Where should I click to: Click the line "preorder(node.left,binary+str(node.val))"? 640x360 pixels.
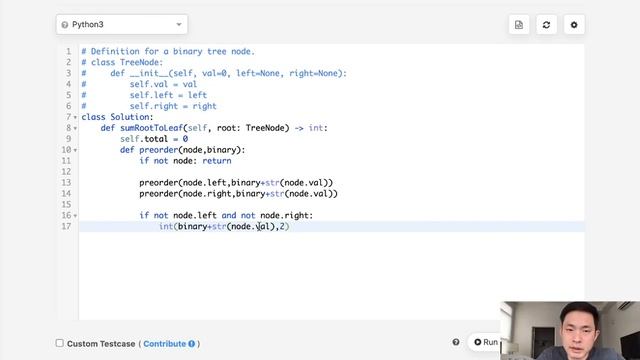tap(236, 182)
